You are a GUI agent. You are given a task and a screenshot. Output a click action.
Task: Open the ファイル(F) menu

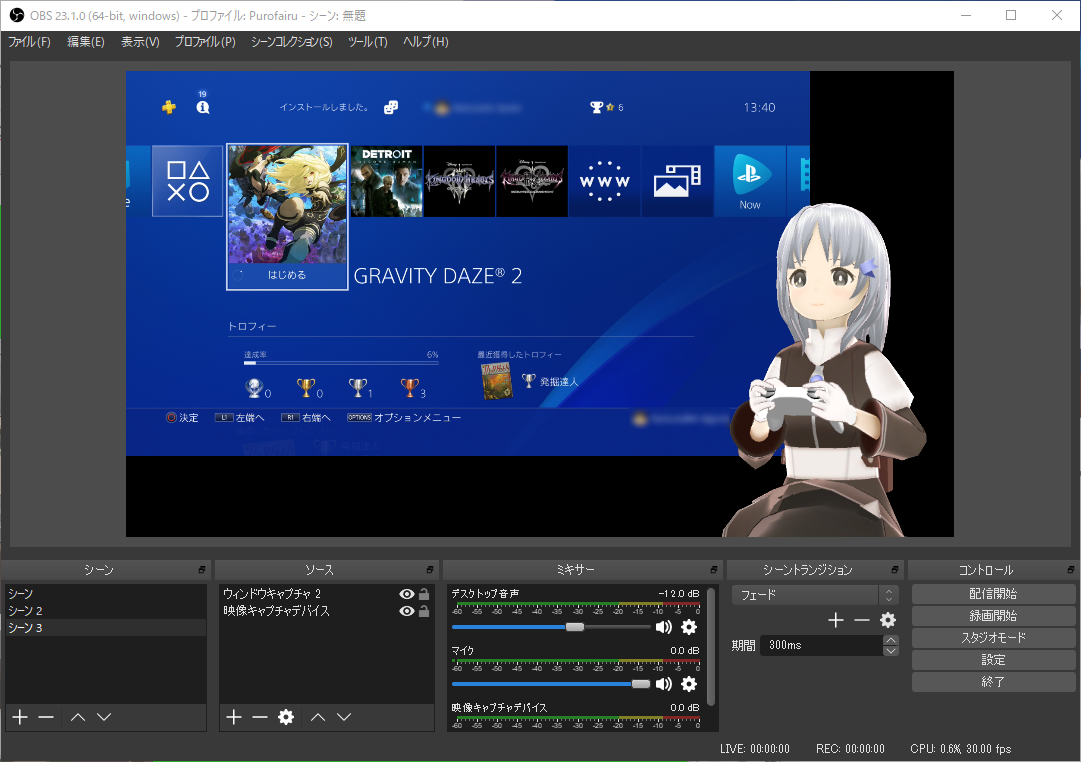(29, 42)
